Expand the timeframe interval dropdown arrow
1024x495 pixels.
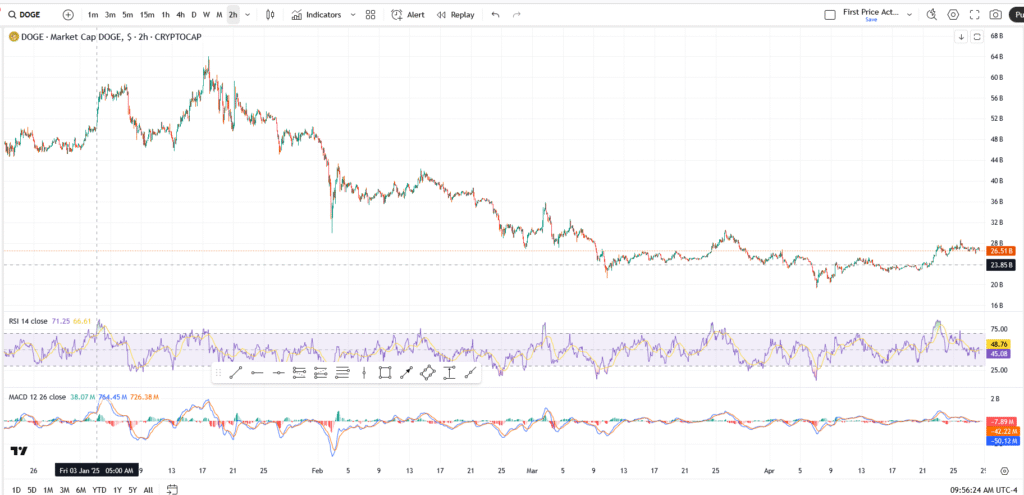pos(248,15)
